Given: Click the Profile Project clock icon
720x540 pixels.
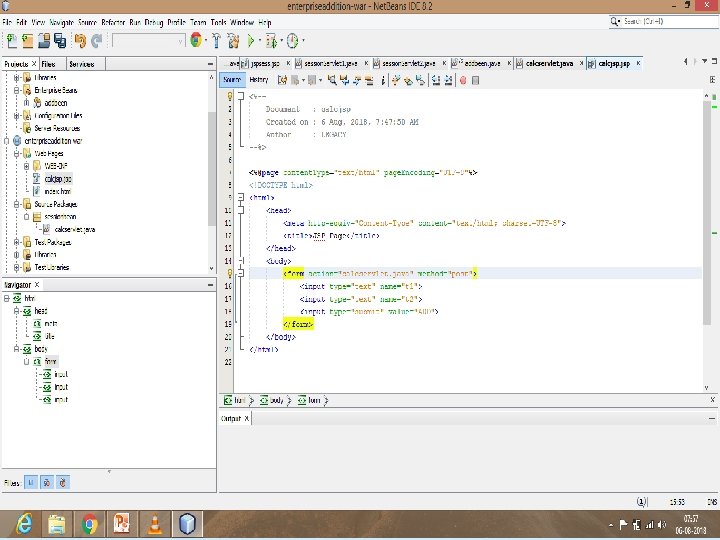Looking at the screenshot, I should pos(292,41).
